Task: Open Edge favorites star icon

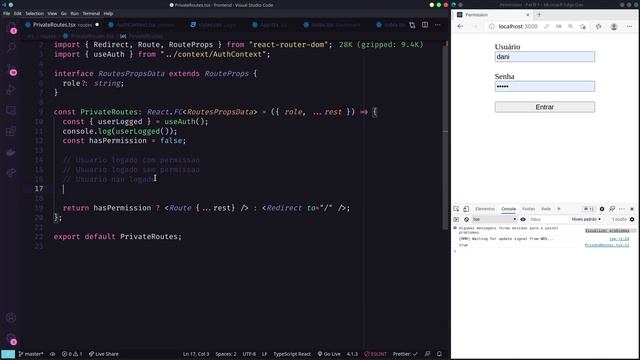Action: tap(598, 27)
